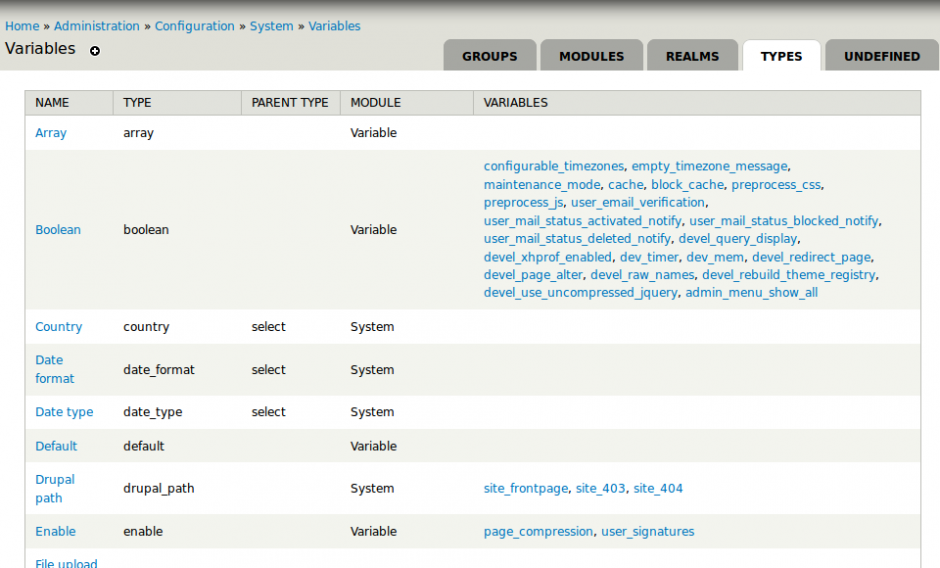Click the System breadcrumb link

click(x=271, y=26)
